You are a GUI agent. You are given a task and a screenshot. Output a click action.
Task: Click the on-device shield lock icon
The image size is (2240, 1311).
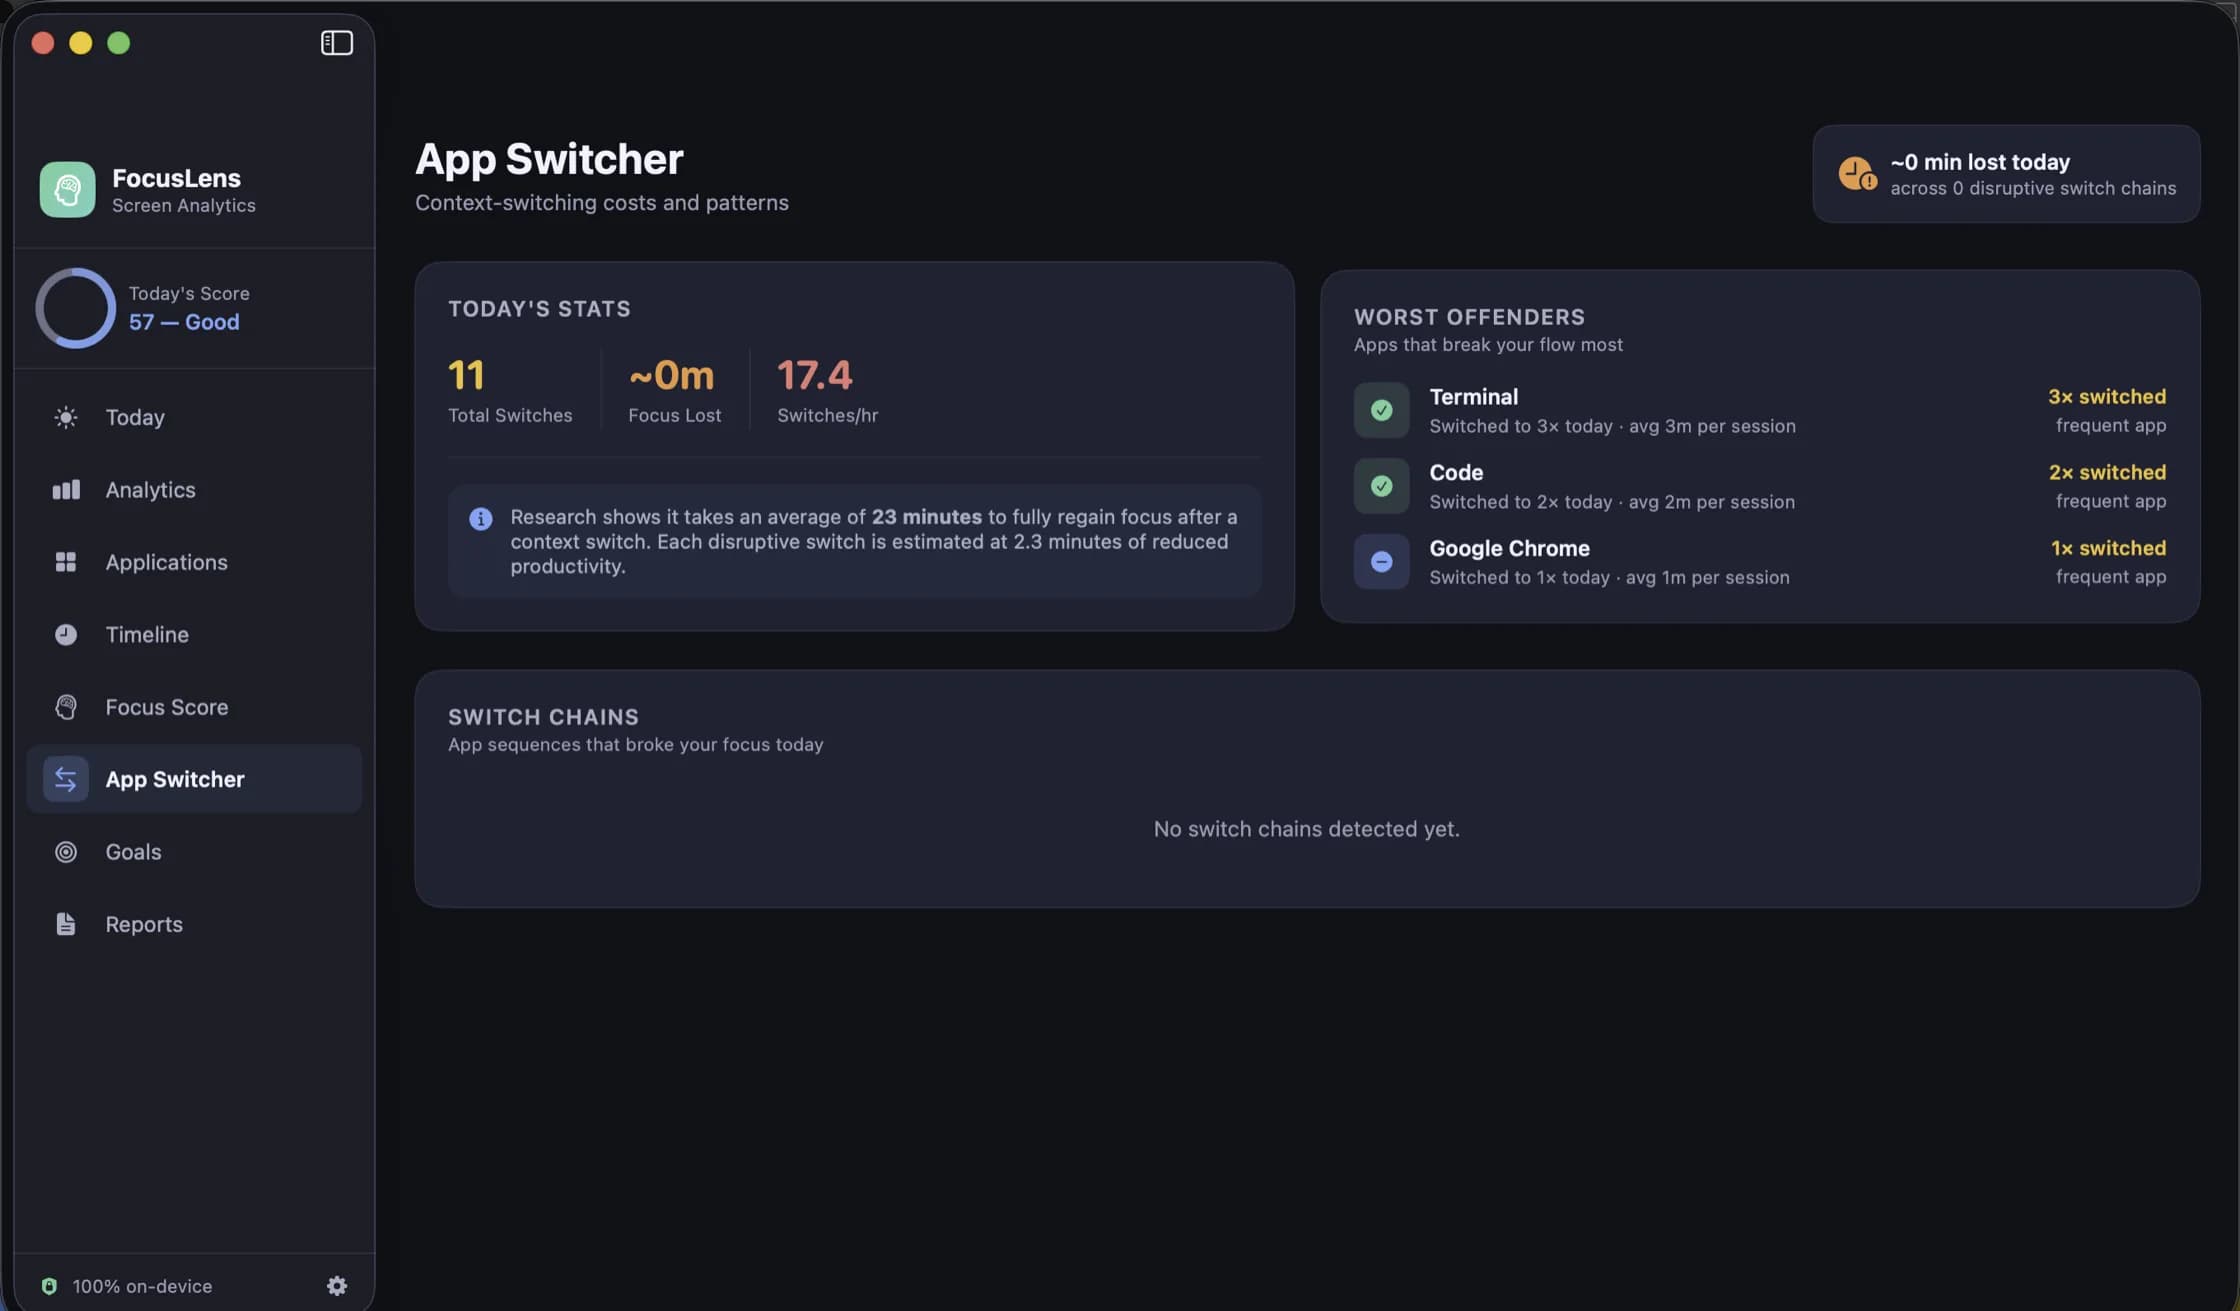pos(49,1286)
